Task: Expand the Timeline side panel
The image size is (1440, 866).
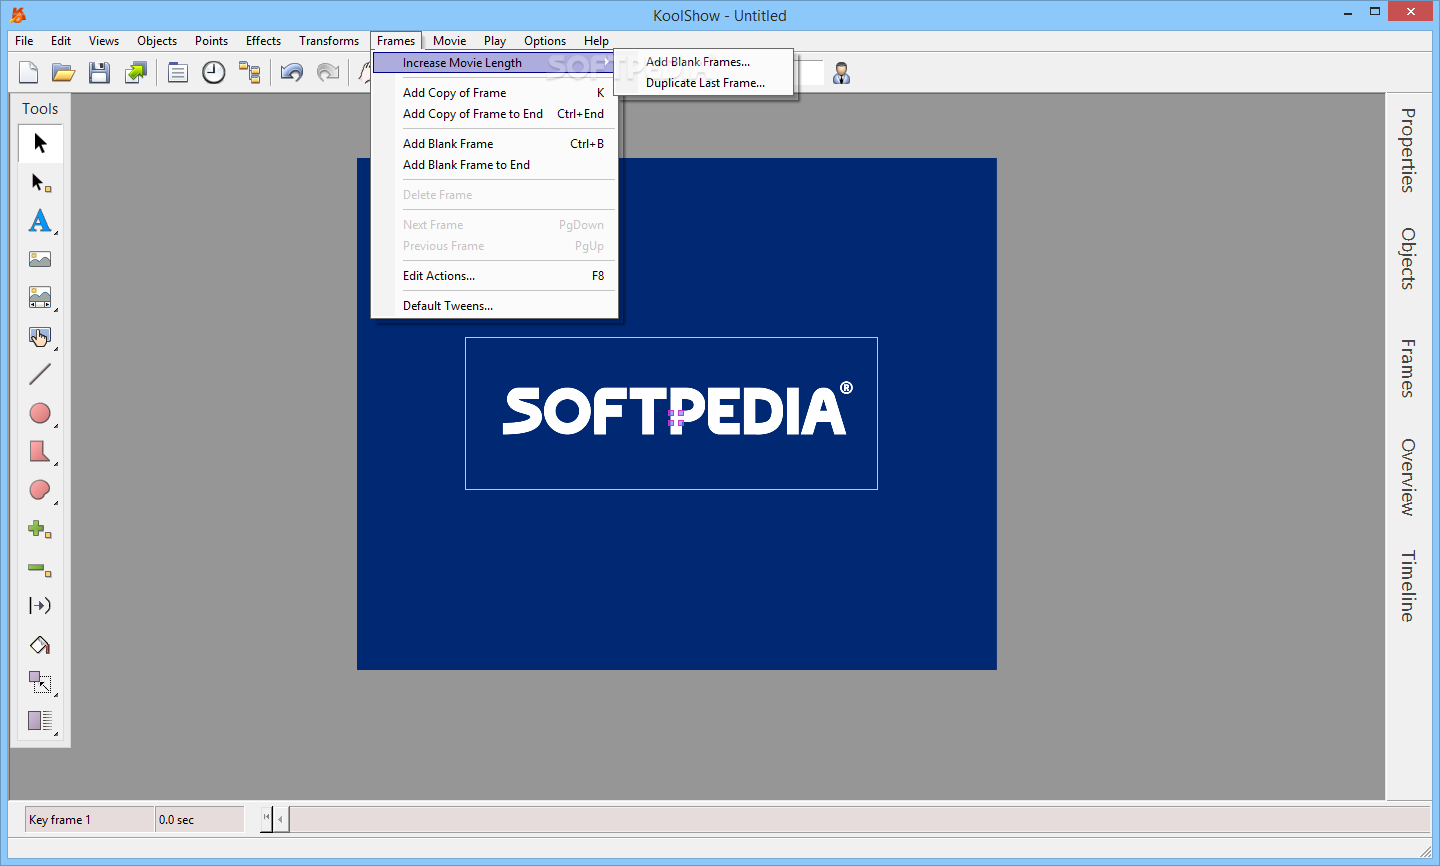Action: 1408,586
